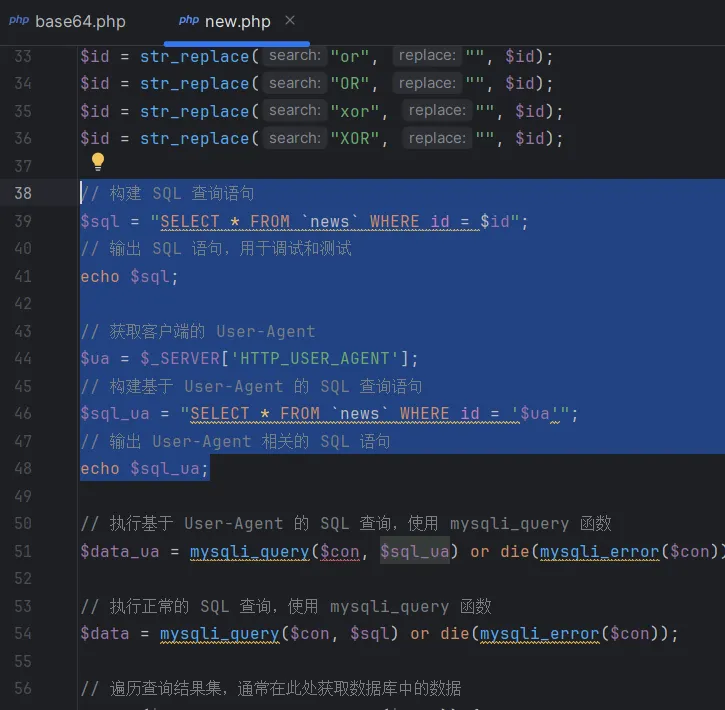Select the new.php tab

click(237, 21)
